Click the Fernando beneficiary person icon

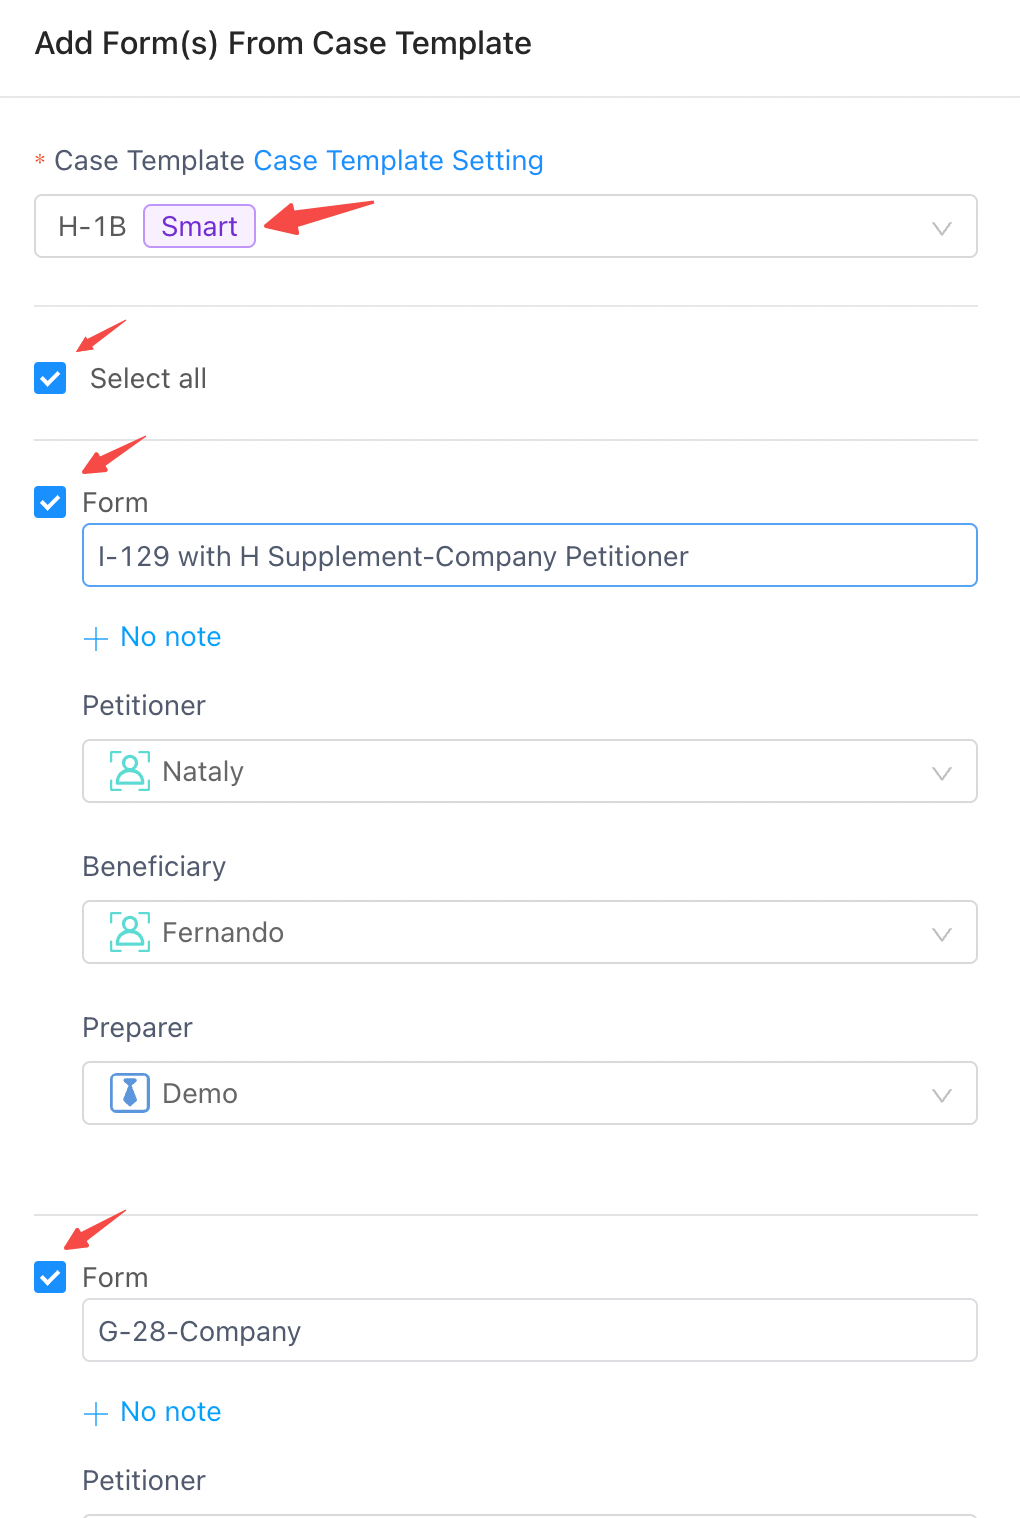click(x=130, y=932)
